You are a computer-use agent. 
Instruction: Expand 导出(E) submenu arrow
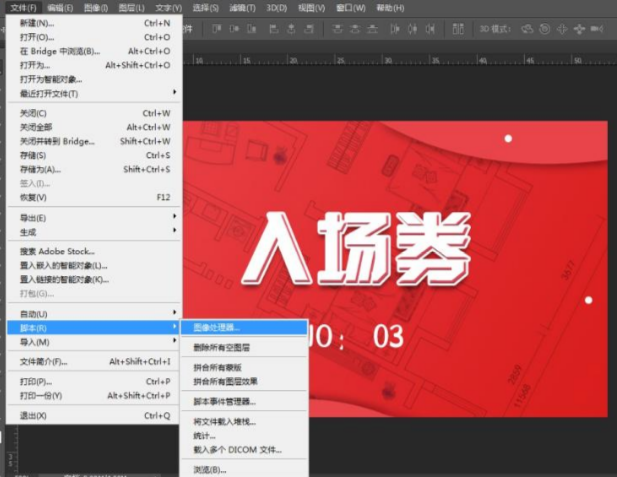click(x=174, y=216)
